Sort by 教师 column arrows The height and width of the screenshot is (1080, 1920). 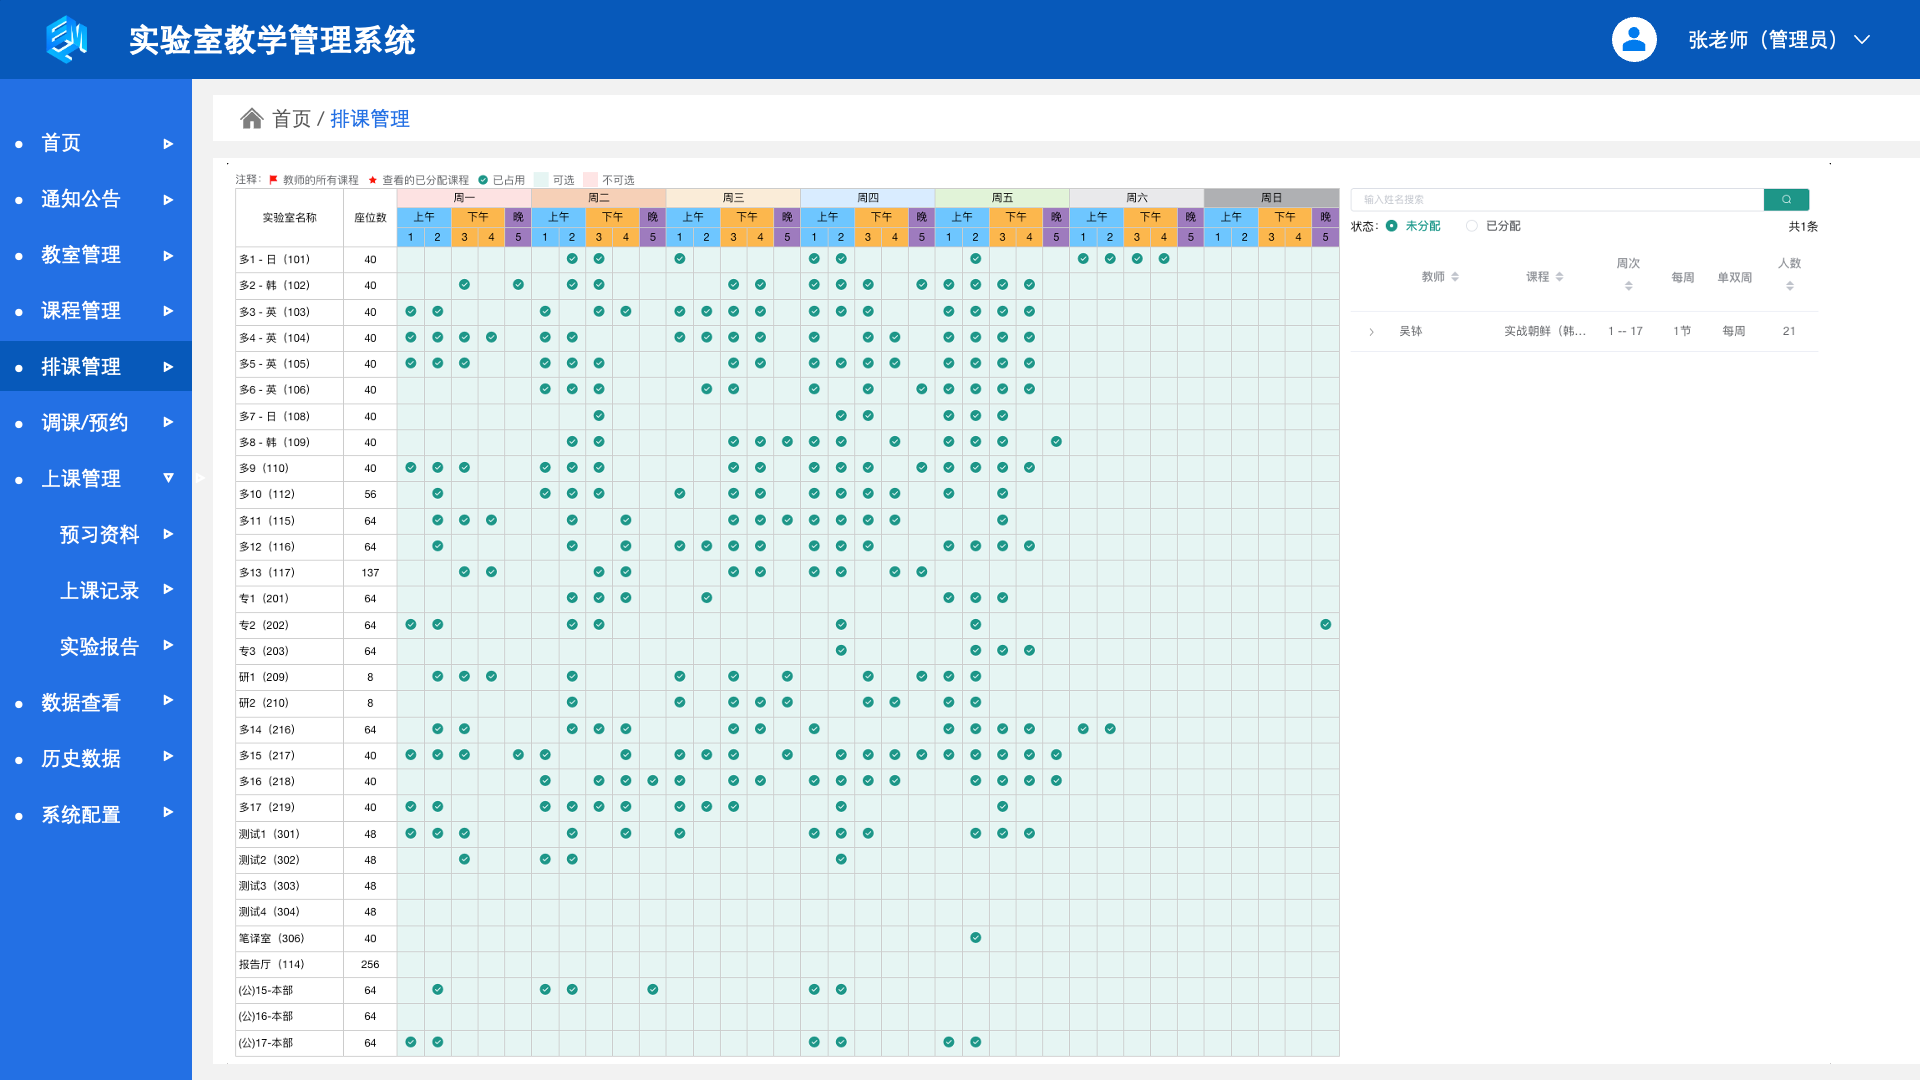[x=1455, y=277]
